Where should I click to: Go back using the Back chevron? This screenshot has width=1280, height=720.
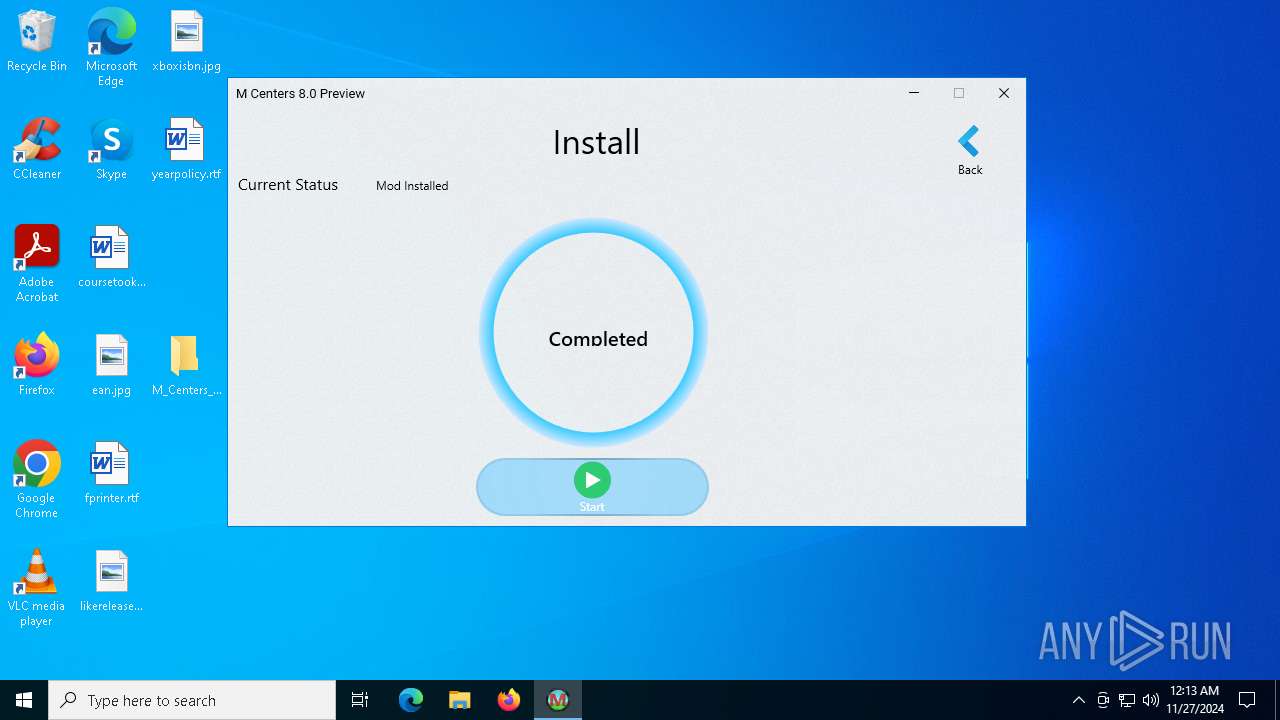[969, 150]
